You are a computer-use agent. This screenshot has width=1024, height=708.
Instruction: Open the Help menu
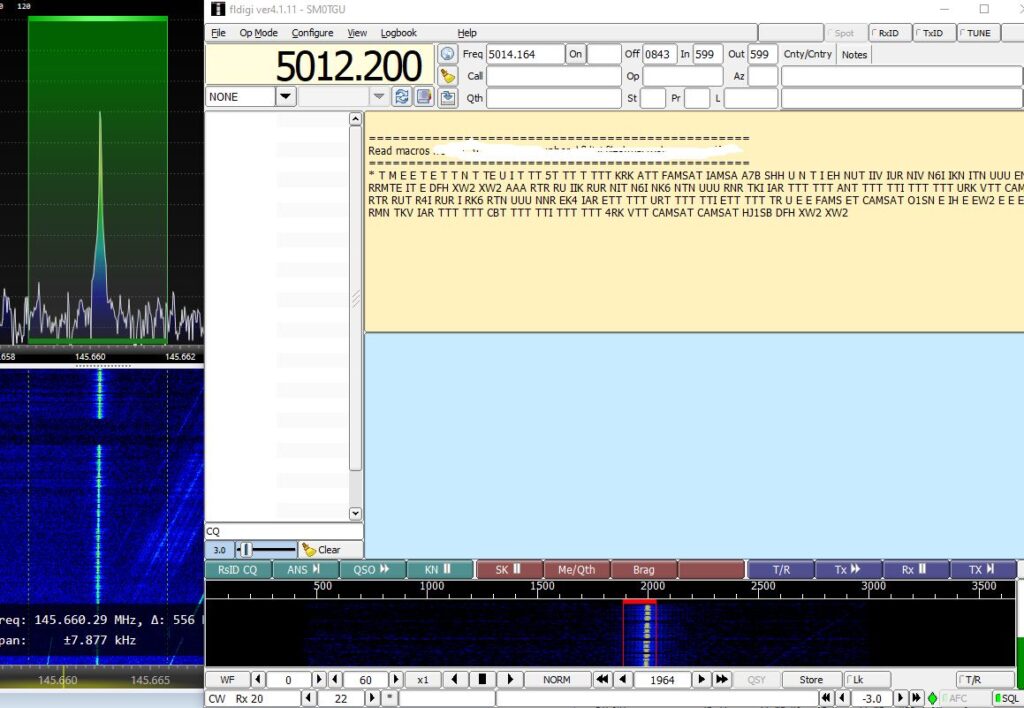(x=466, y=33)
